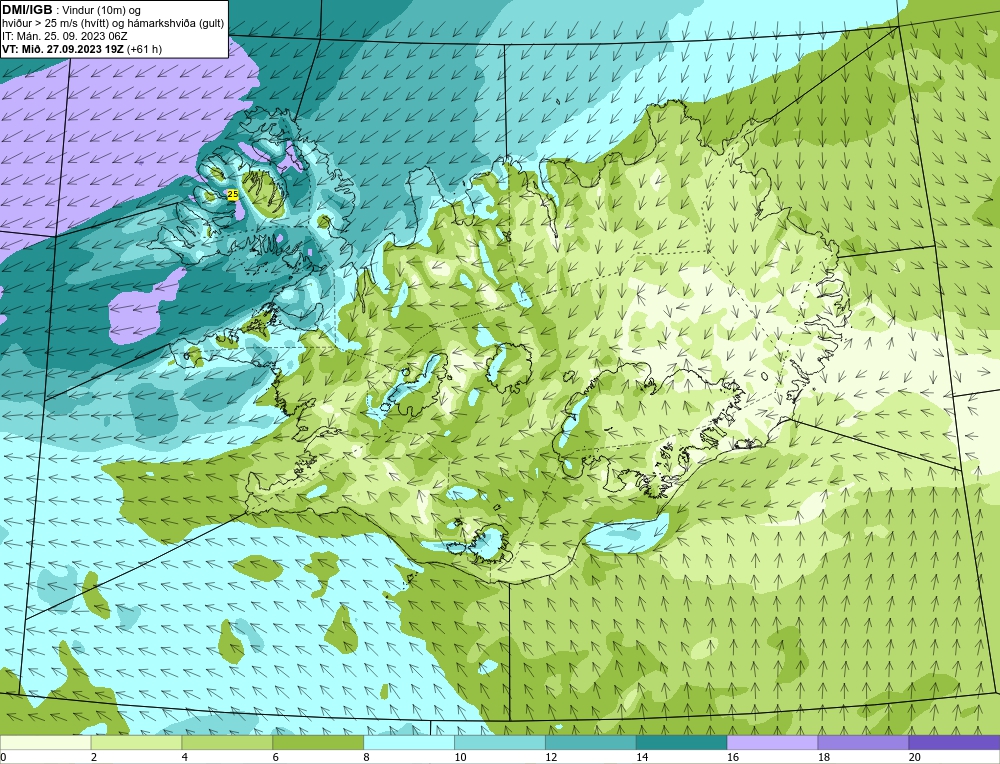Image resolution: width=1000 pixels, height=764 pixels.
Task: Click the 4–6 m/s green legend swatch
Action: click(x=227, y=742)
